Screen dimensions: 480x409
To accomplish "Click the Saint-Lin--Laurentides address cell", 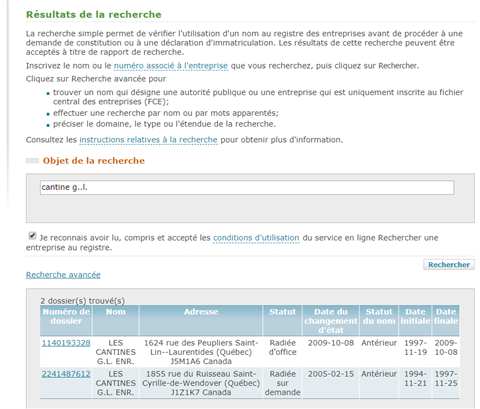I will pyautogui.click(x=201, y=352).
